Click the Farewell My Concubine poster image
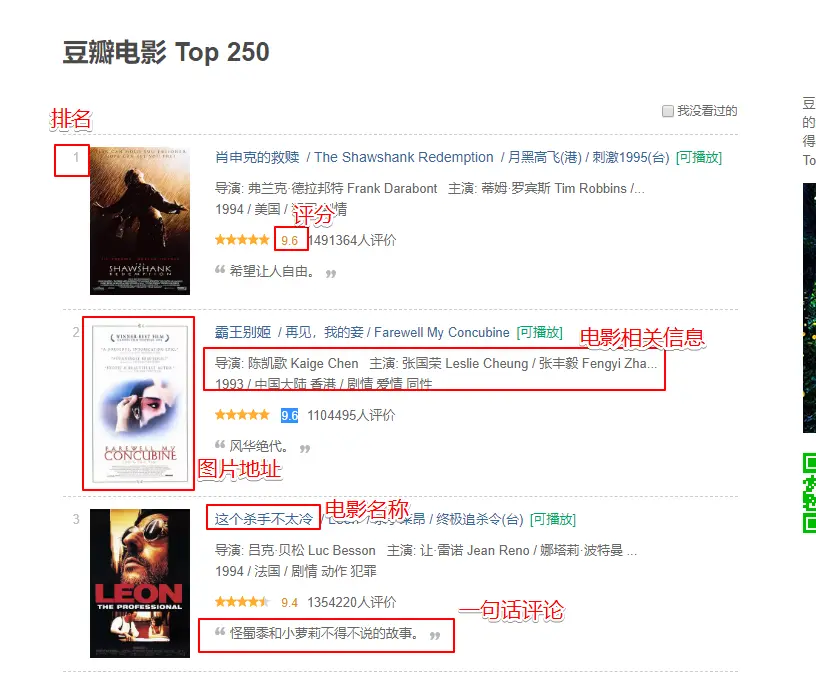This screenshot has width=816, height=684. point(139,403)
